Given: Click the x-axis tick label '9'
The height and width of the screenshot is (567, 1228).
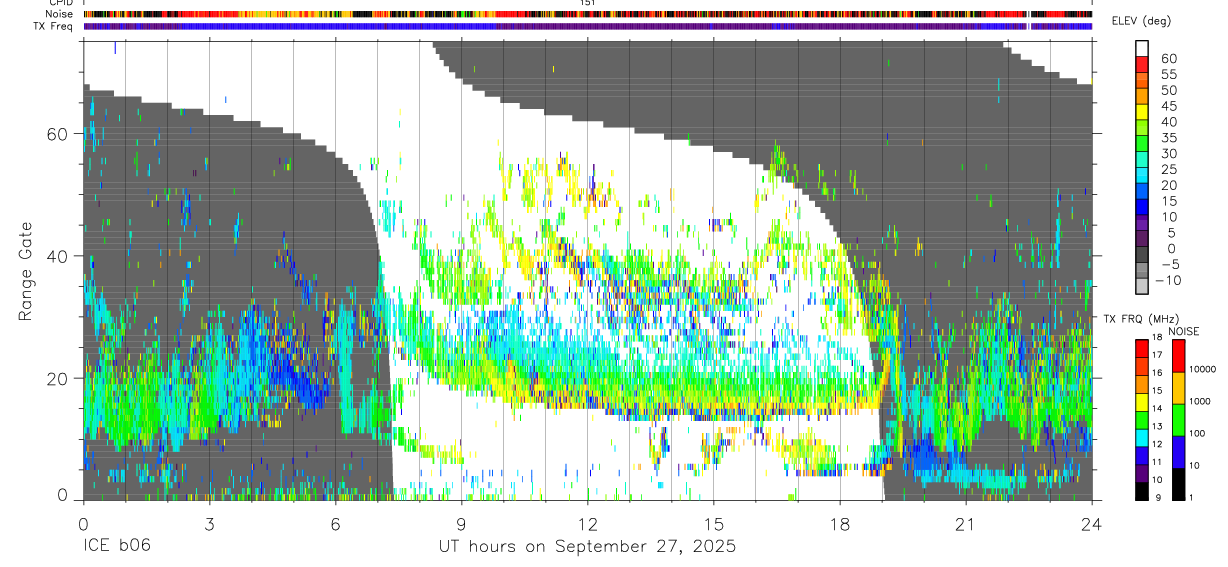Looking at the screenshot, I should click(461, 524).
